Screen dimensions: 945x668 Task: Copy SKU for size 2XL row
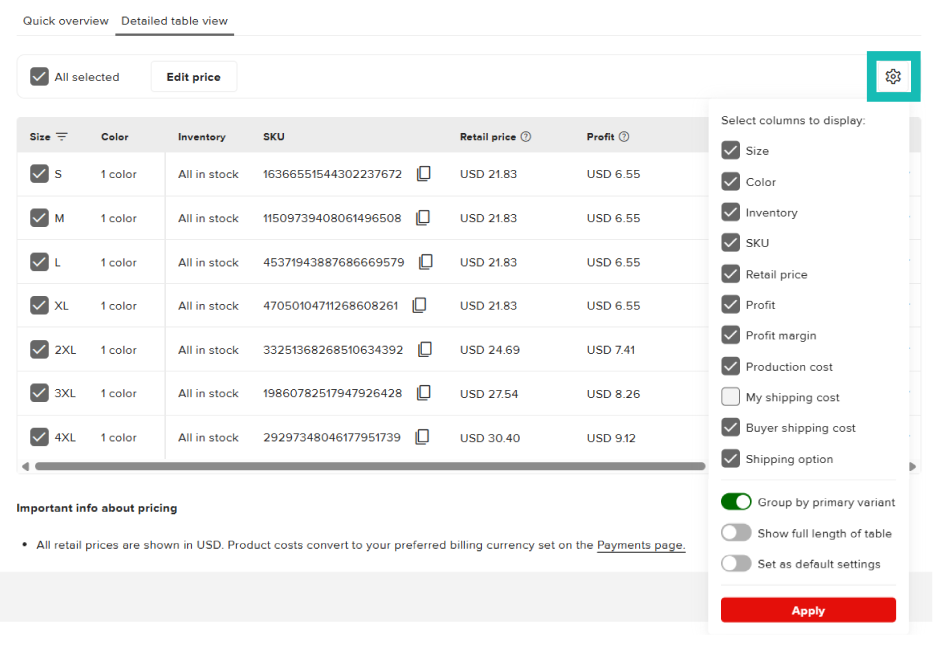pyautogui.click(x=425, y=350)
